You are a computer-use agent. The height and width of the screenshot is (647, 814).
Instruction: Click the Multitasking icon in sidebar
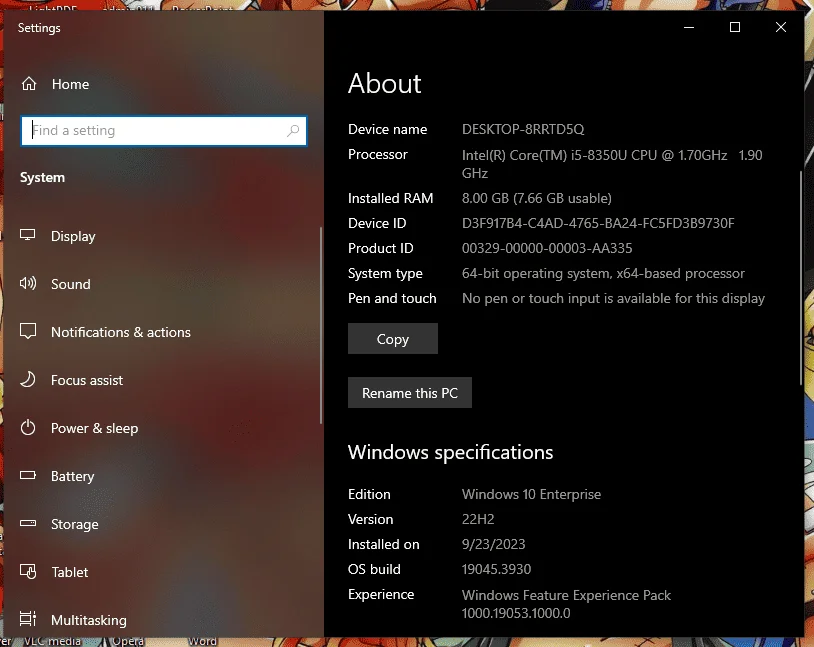(x=28, y=619)
